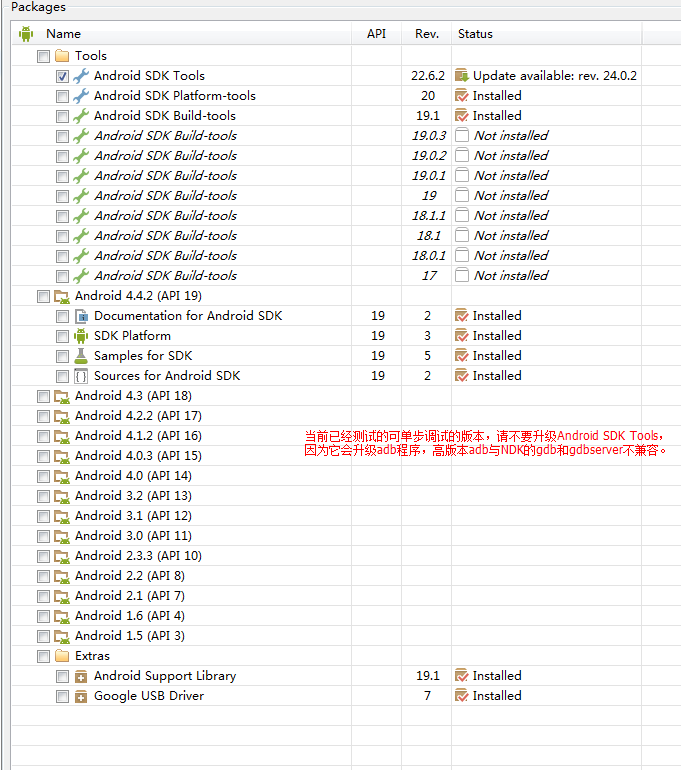Uncheck the Android SDK Tools checkbox

click(62, 76)
